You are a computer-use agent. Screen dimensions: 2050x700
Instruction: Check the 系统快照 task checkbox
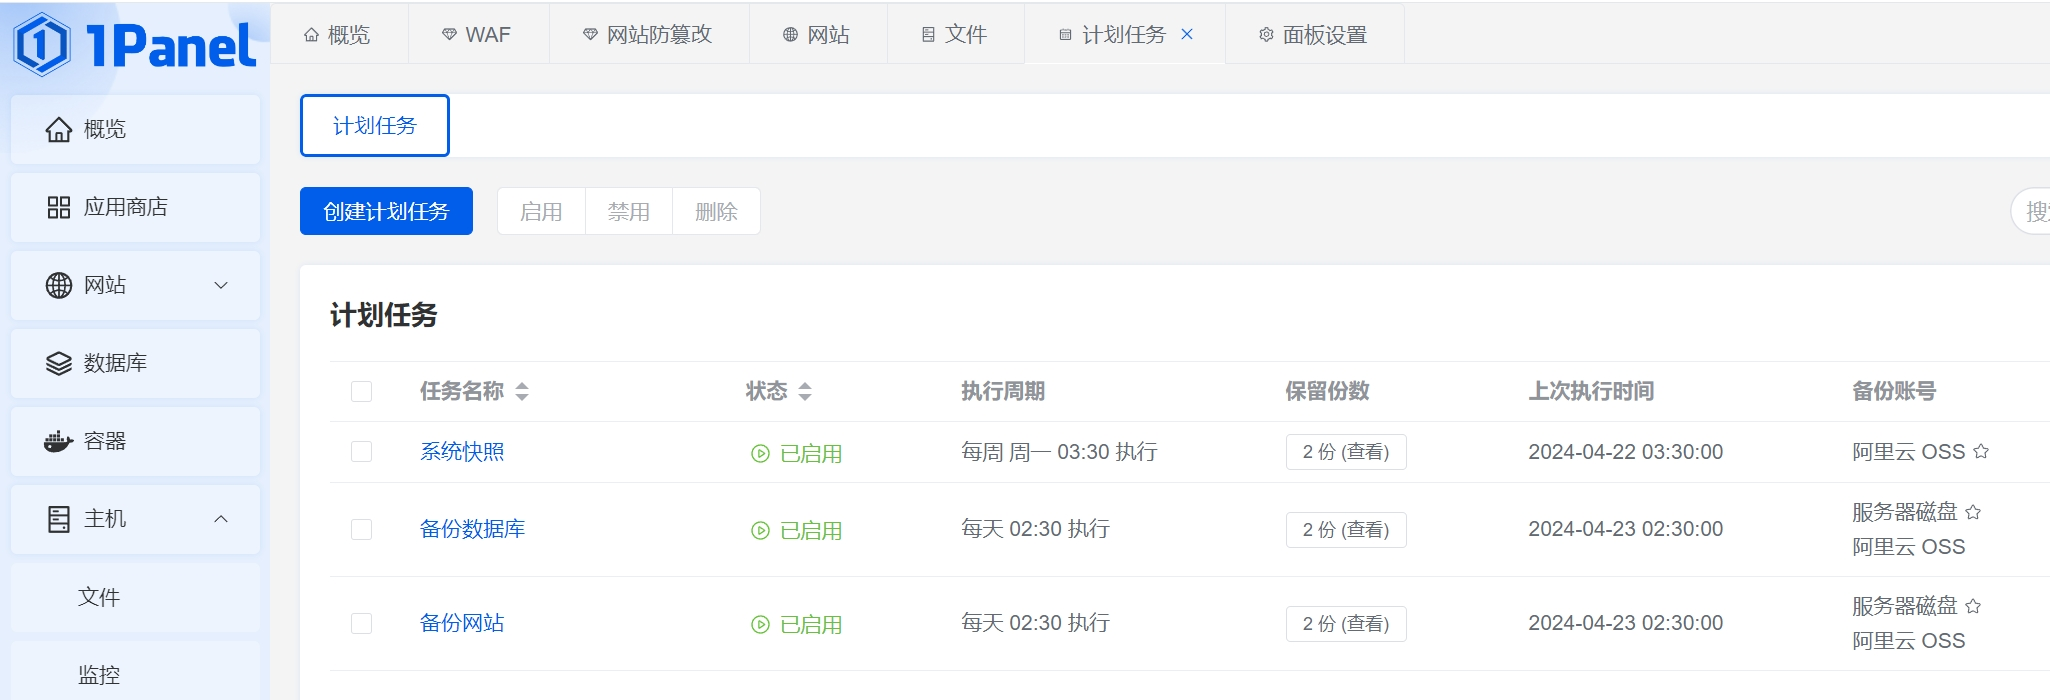pyautogui.click(x=362, y=452)
